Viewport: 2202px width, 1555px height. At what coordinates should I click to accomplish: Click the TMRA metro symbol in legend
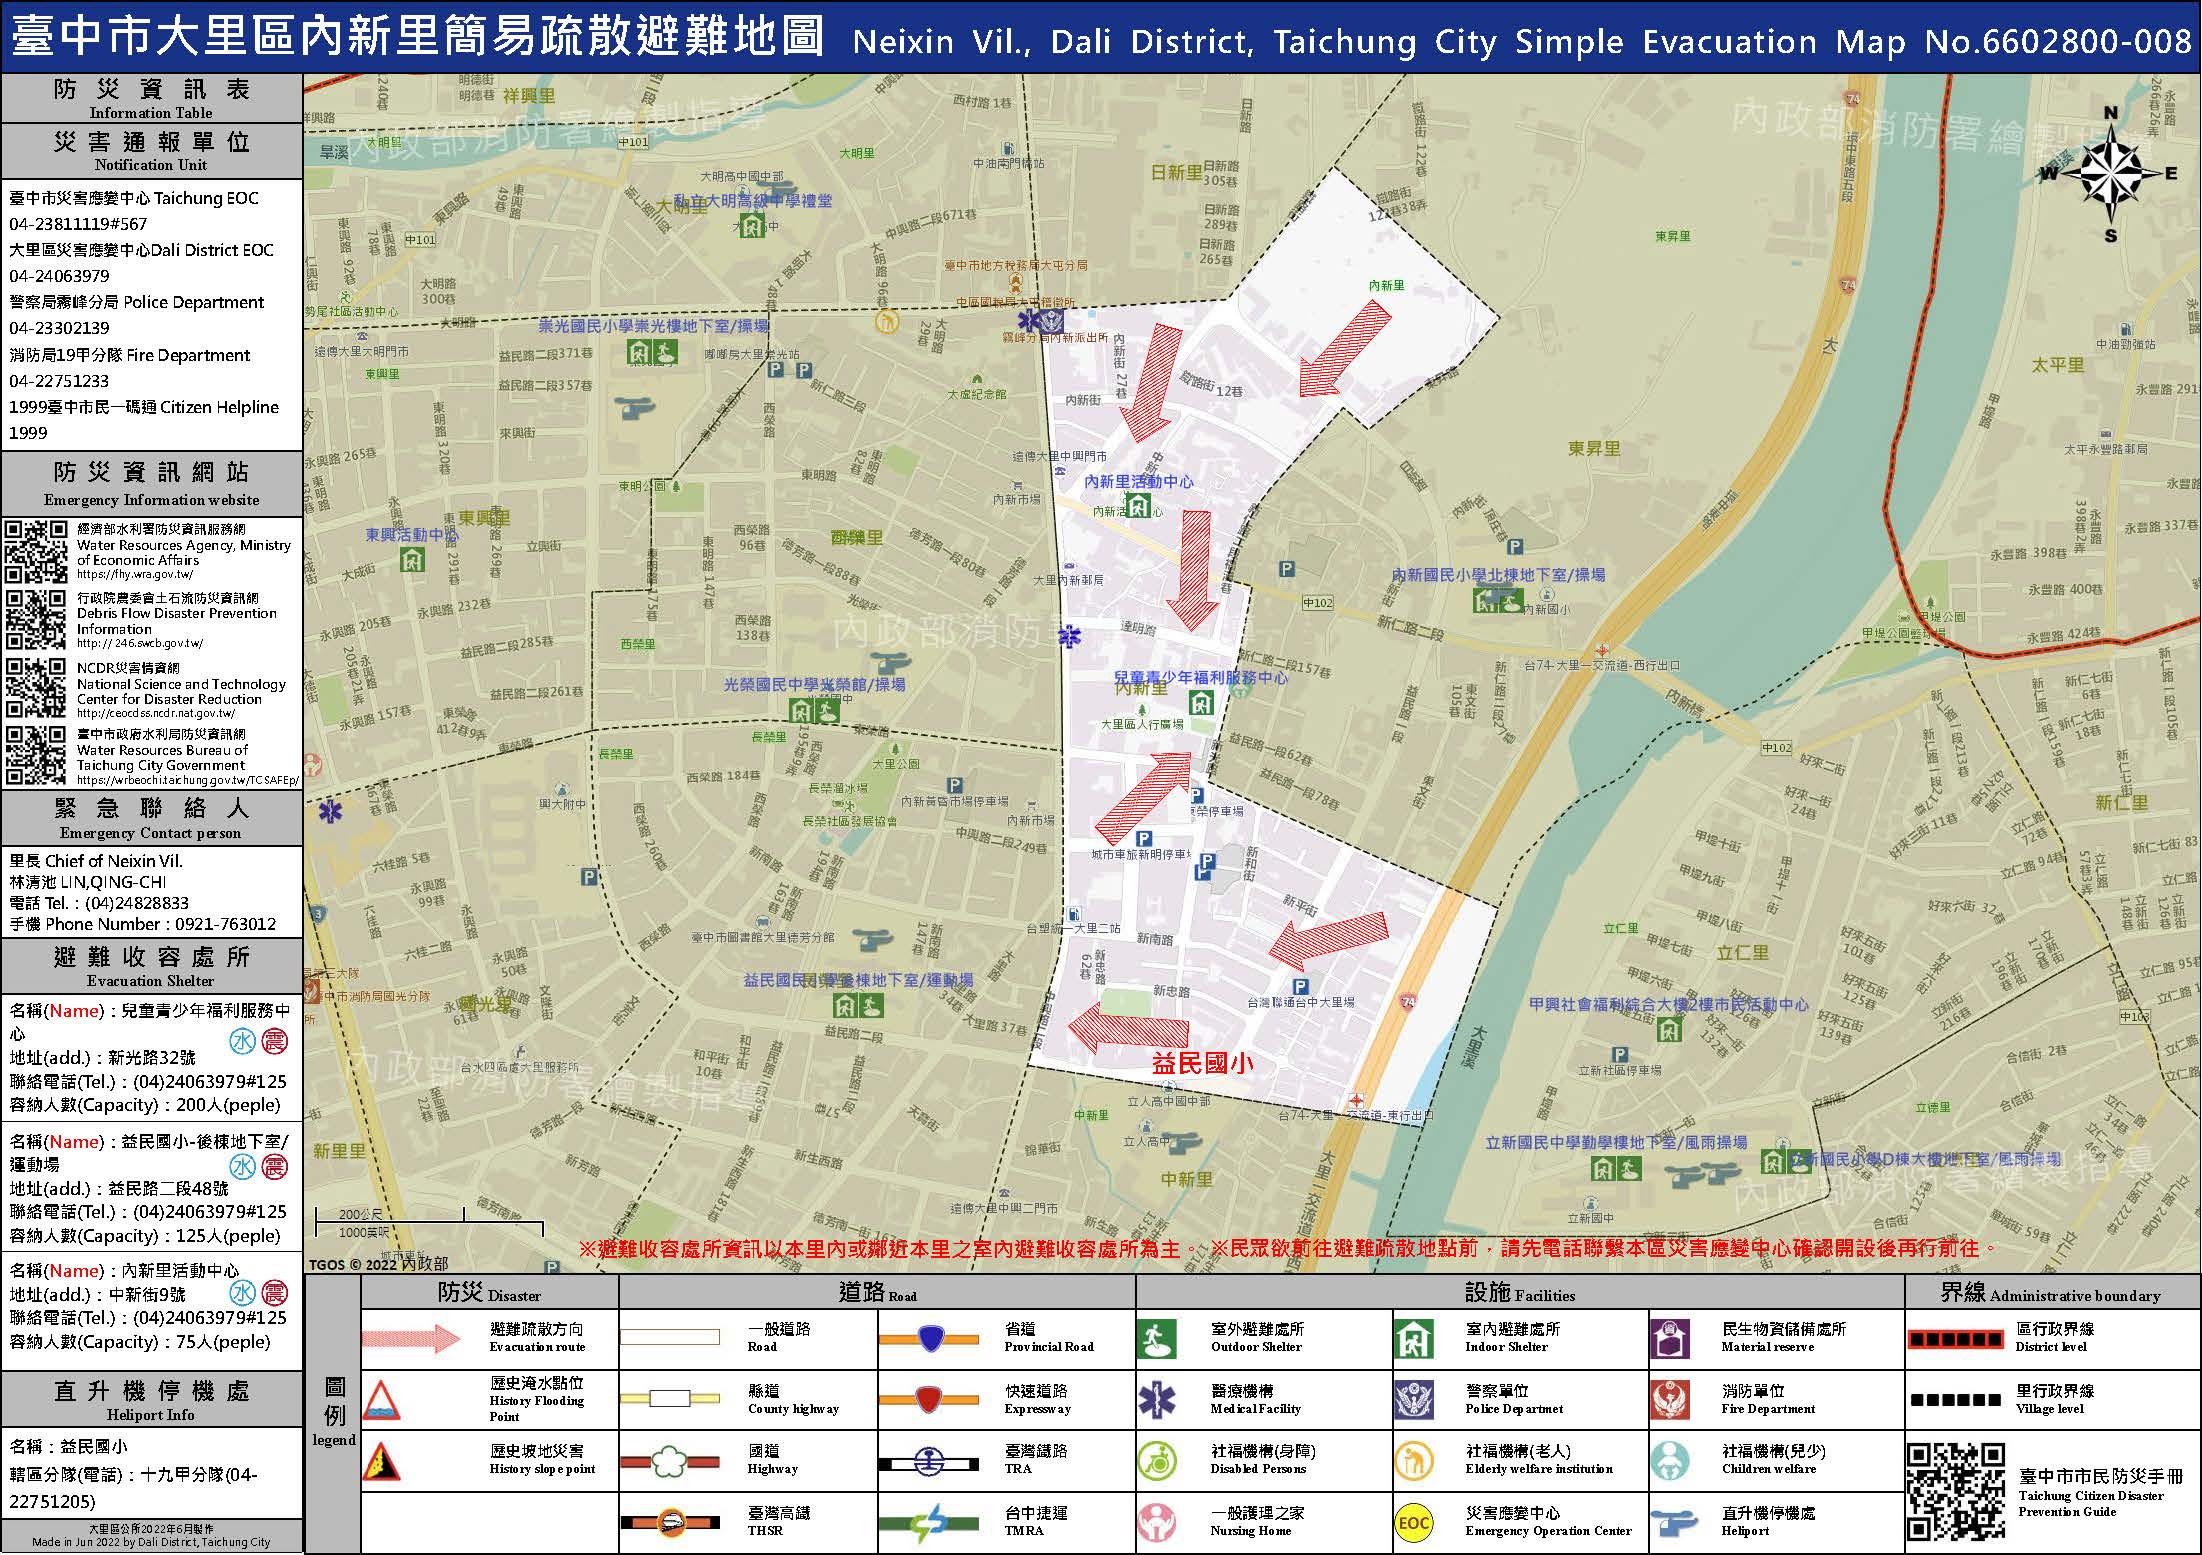click(x=930, y=1523)
